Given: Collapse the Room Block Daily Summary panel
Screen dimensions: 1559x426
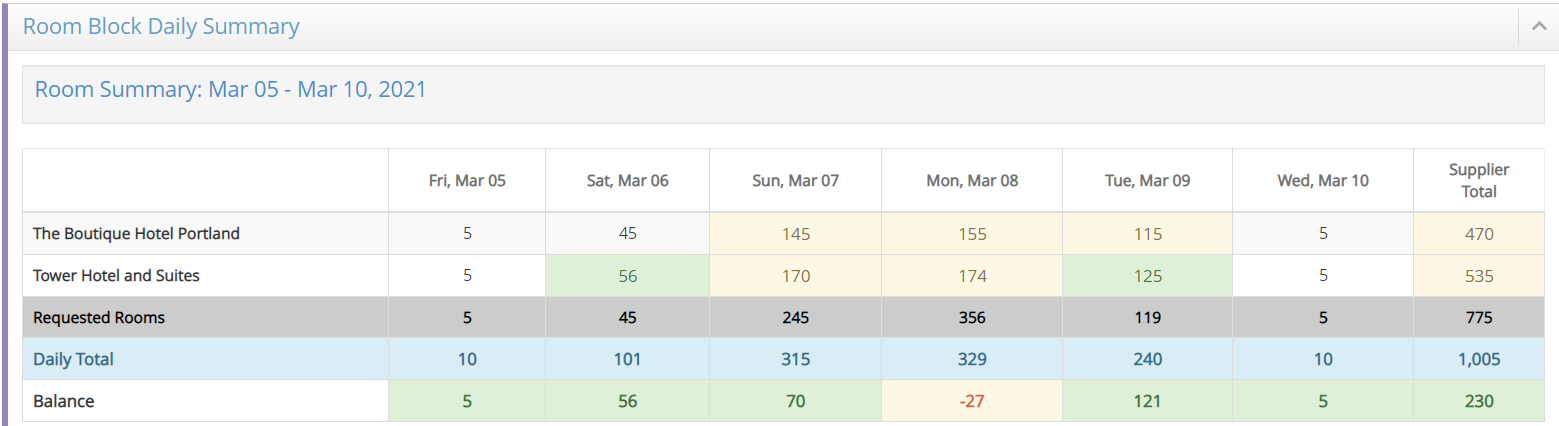Looking at the screenshot, I should [1538, 27].
